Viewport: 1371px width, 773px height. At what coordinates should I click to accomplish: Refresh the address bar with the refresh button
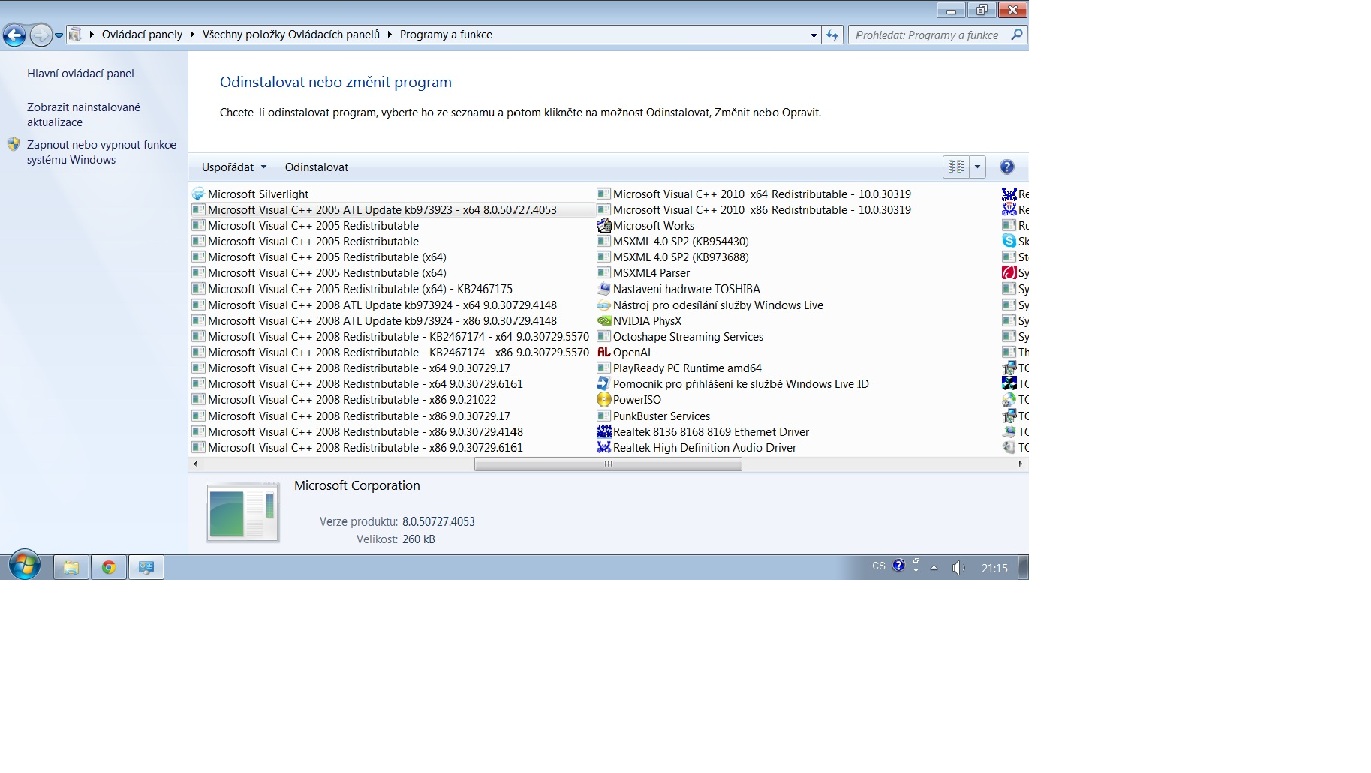click(x=833, y=35)
